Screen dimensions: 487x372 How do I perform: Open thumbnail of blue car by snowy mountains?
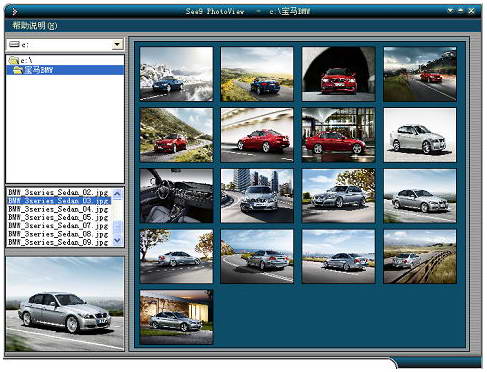pyautogui.click(x=176, y=74)
